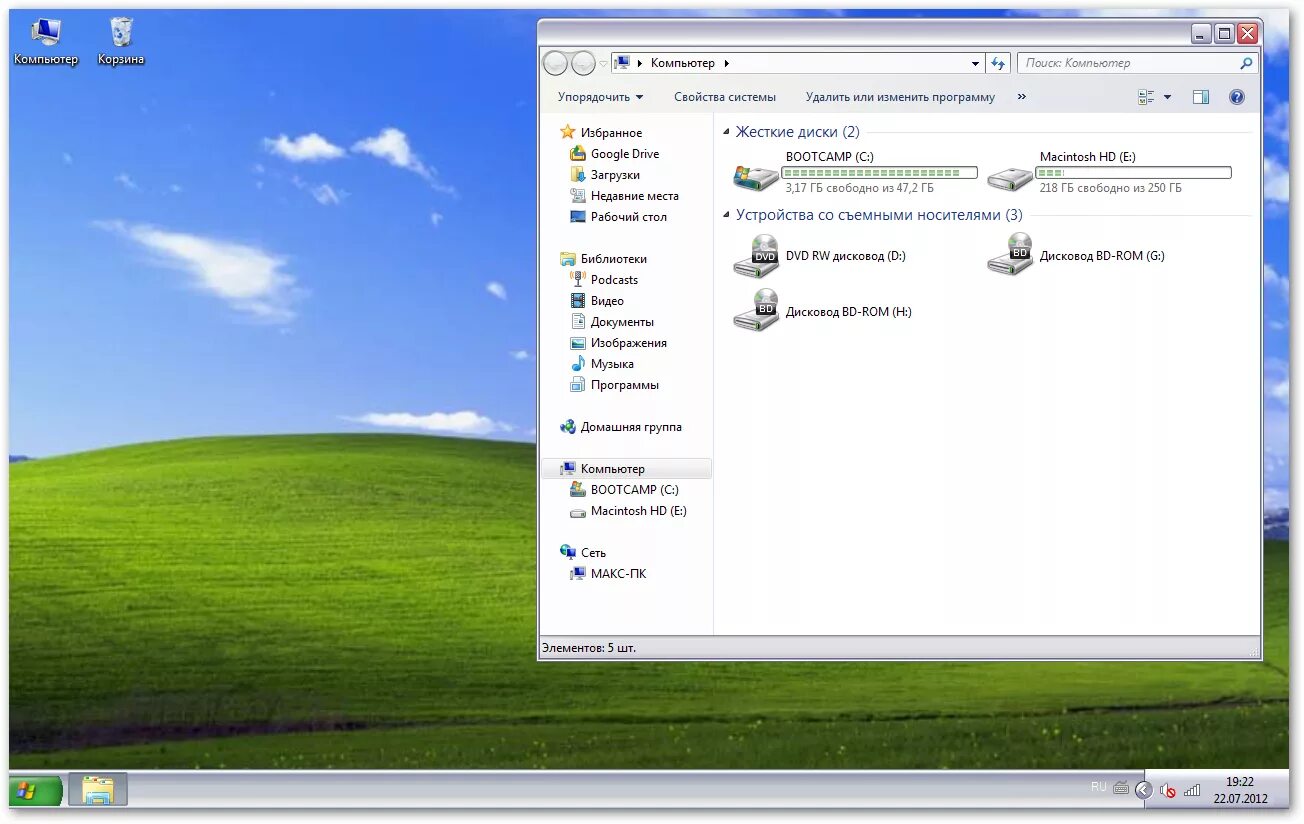The width and height of the screenshot is (1304, 824).
Task: Open the Изображения library
Action: [x=618, y=343]
